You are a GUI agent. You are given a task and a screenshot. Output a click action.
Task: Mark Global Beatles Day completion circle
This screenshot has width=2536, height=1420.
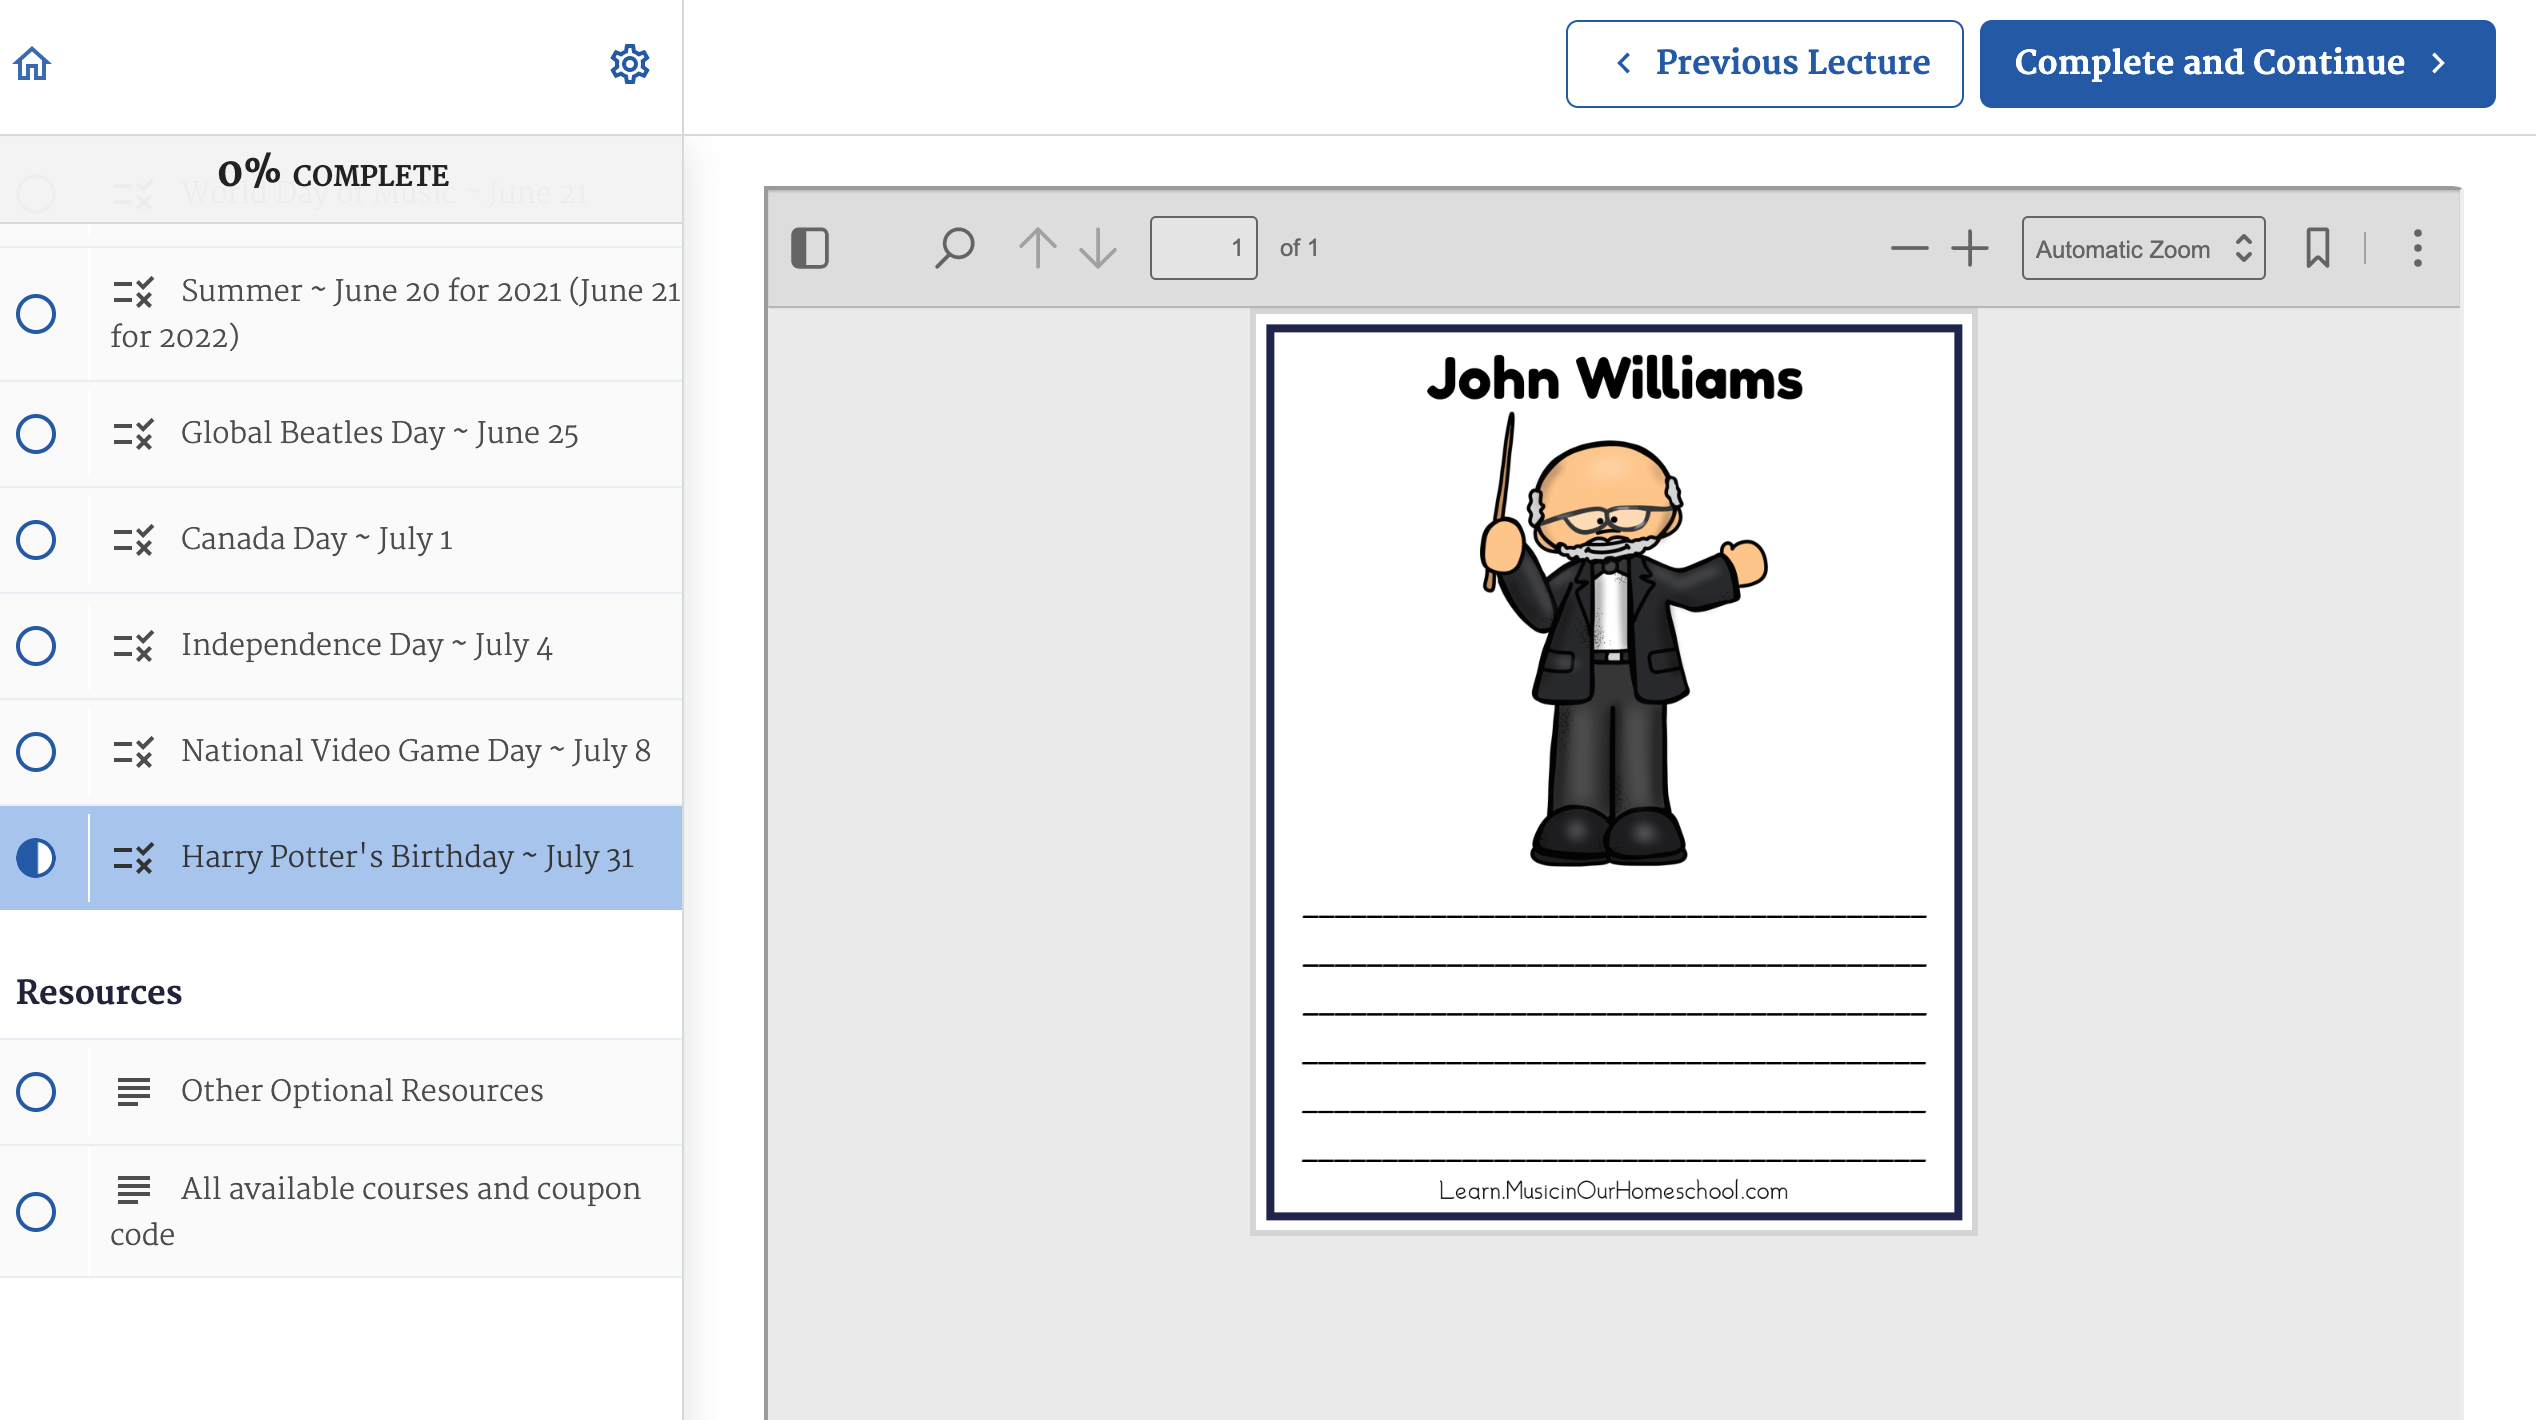click(x=36, y=434)
